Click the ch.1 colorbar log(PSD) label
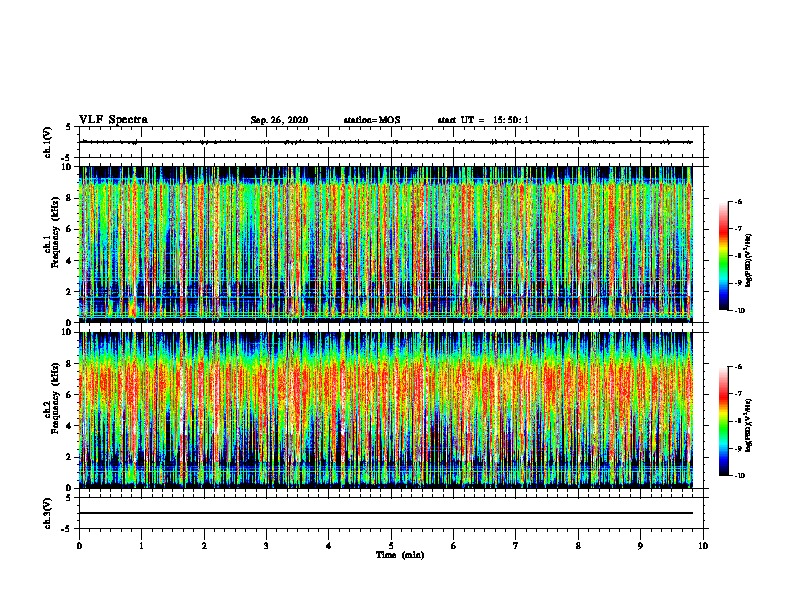 tap(748, 261)
